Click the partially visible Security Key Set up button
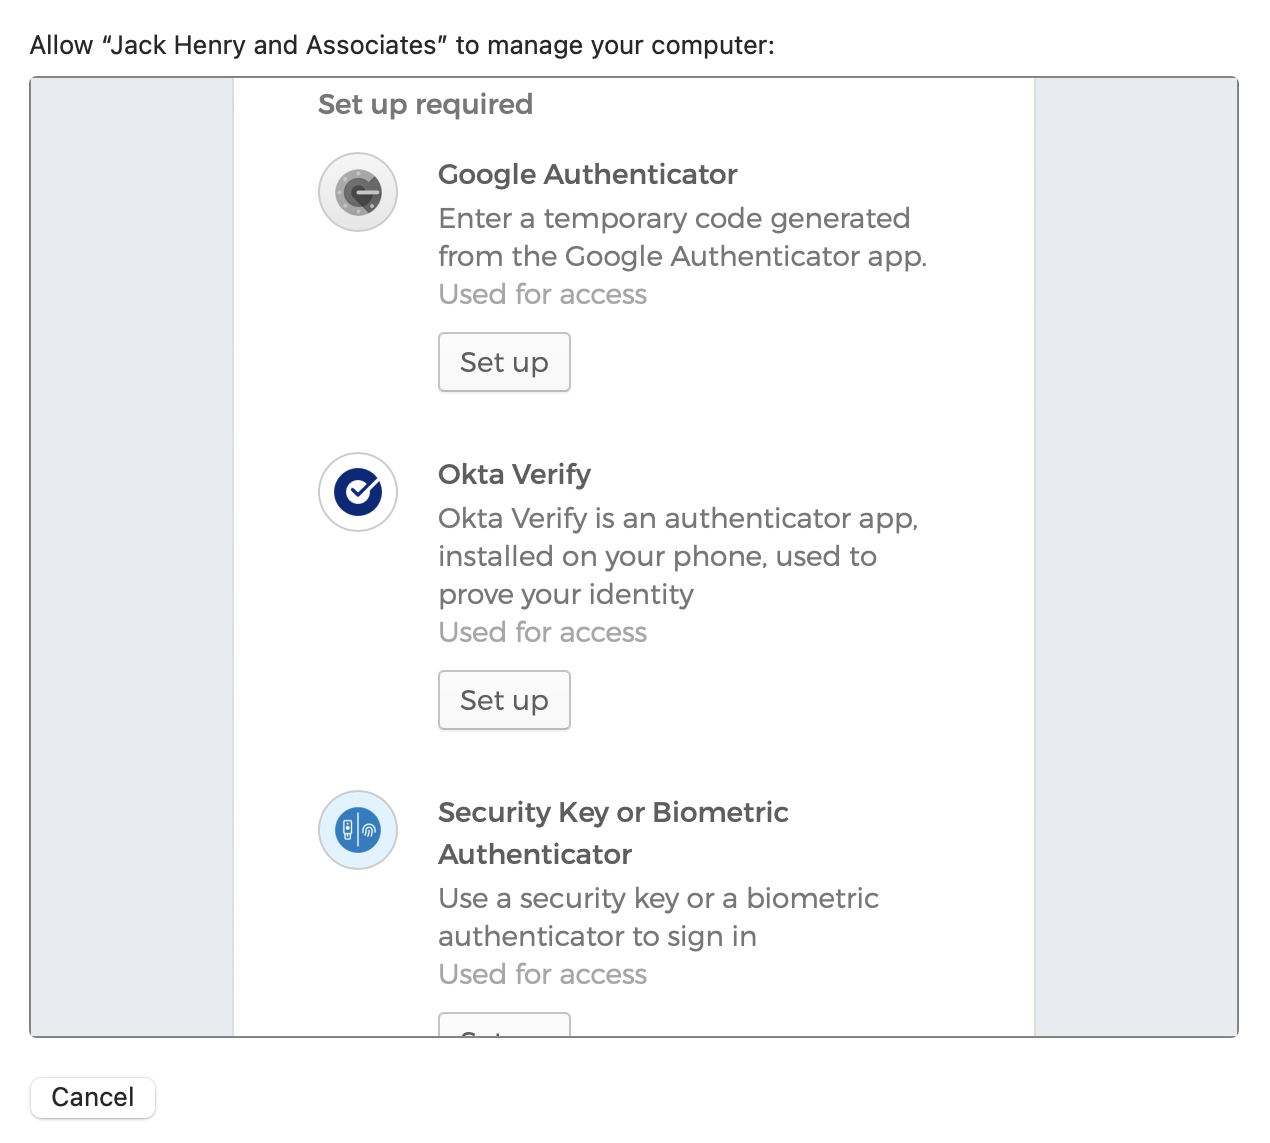 [504, 1025]
